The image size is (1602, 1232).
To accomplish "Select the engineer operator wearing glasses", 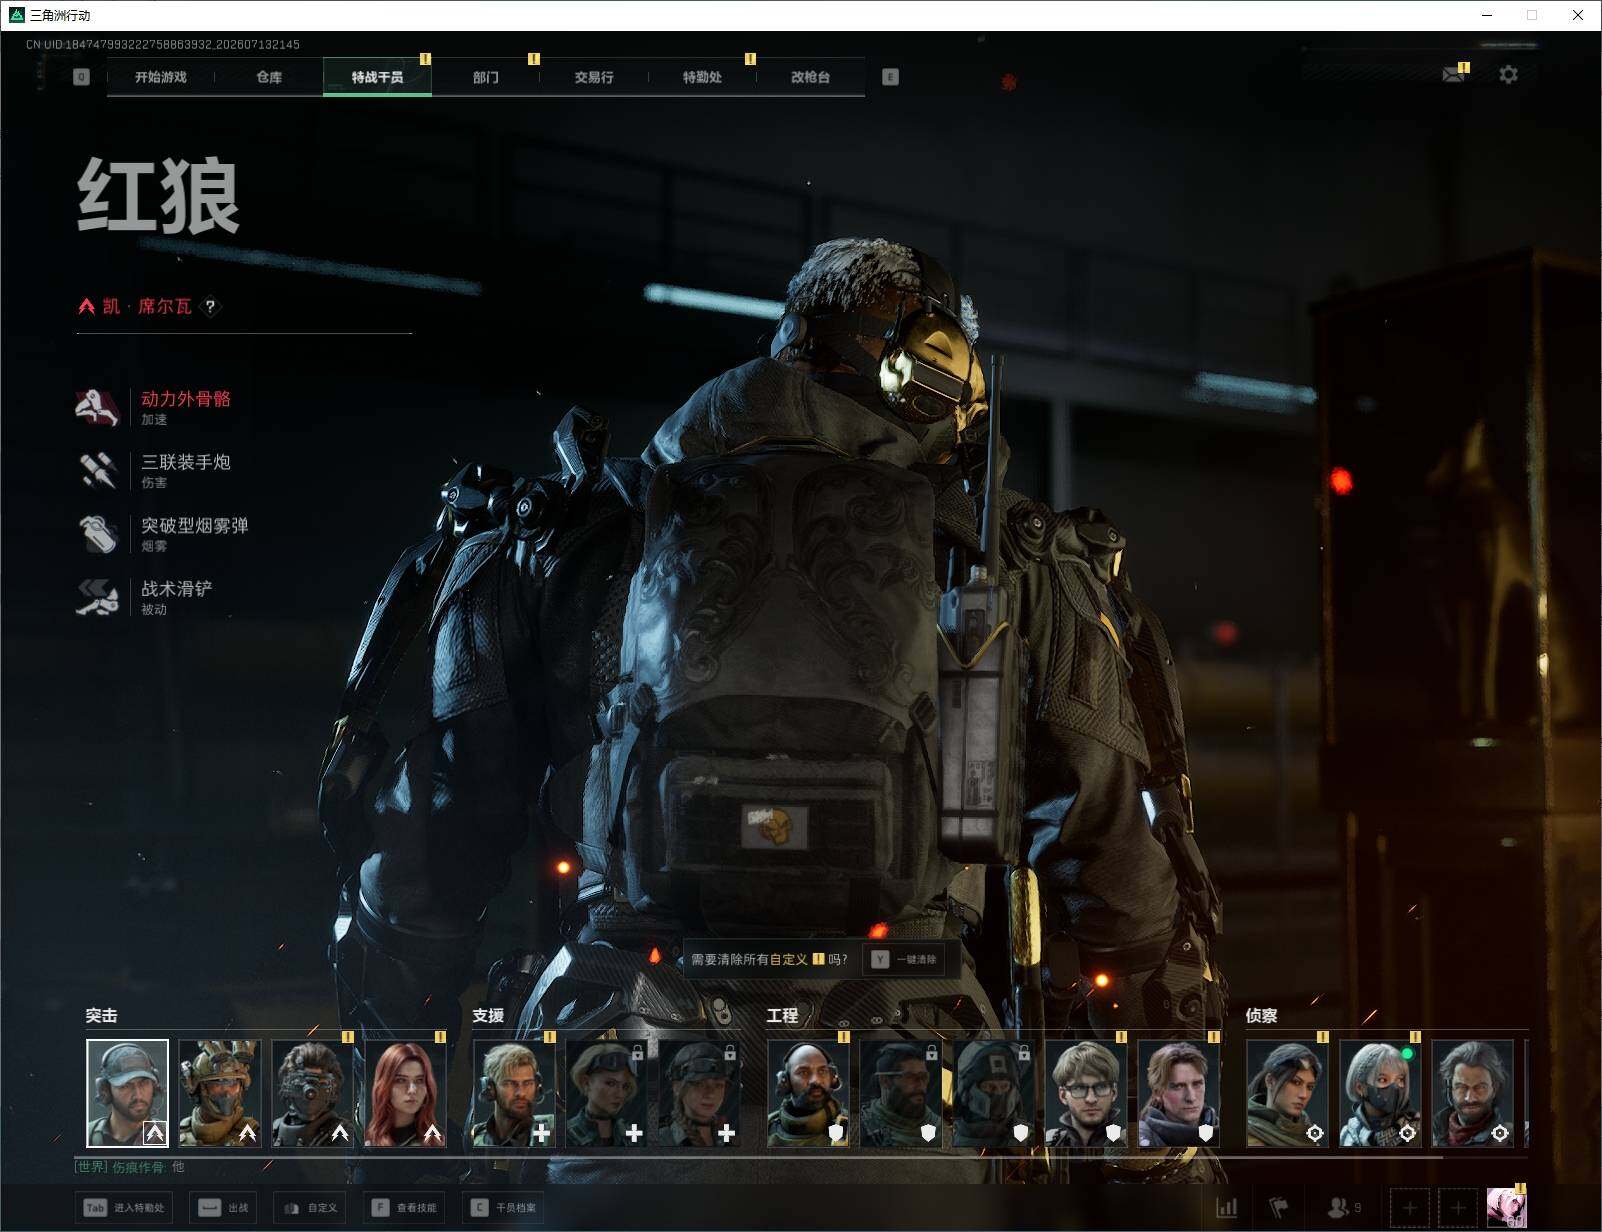I will 1086,1093.
